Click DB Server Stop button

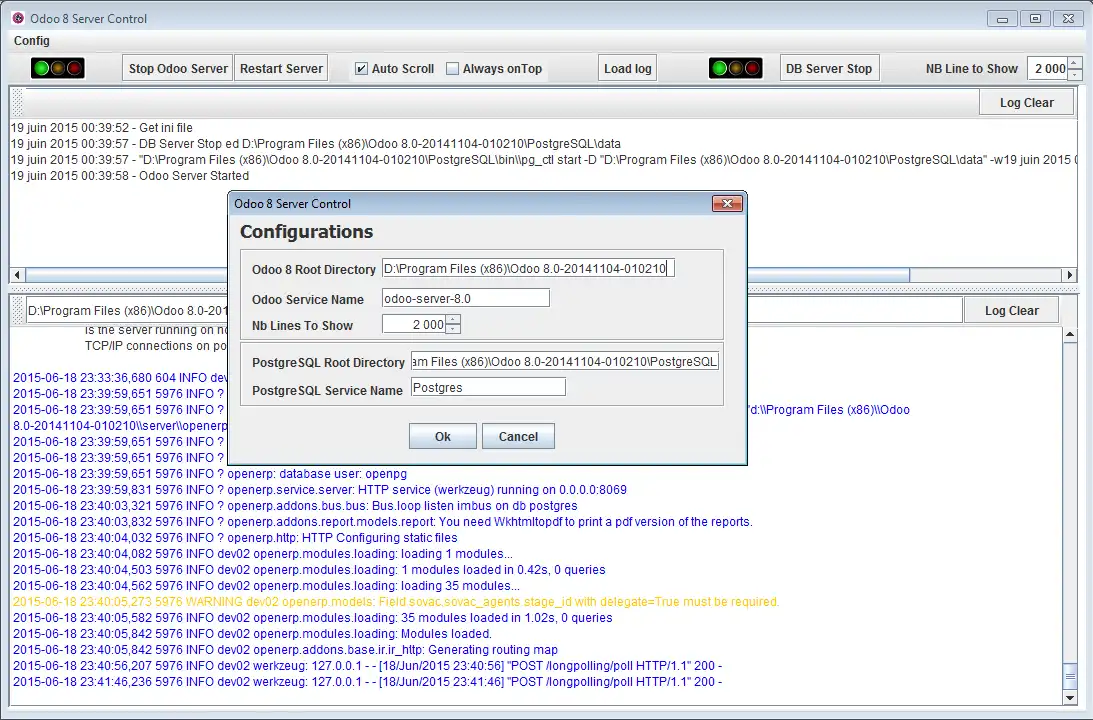[x=829, y=68]
